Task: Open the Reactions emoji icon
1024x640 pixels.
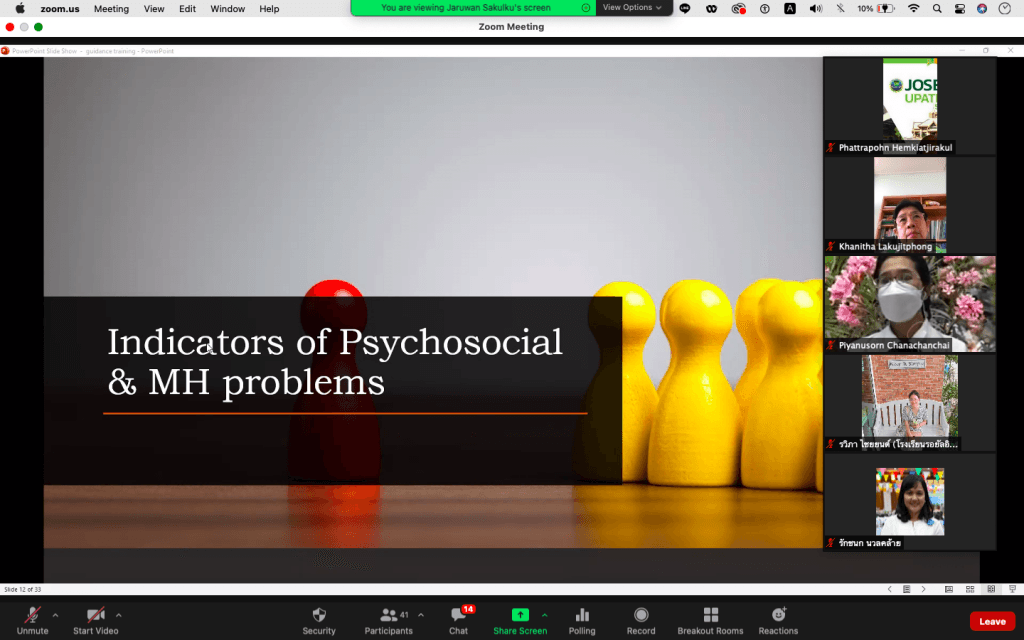Action: tap(778, 615)
